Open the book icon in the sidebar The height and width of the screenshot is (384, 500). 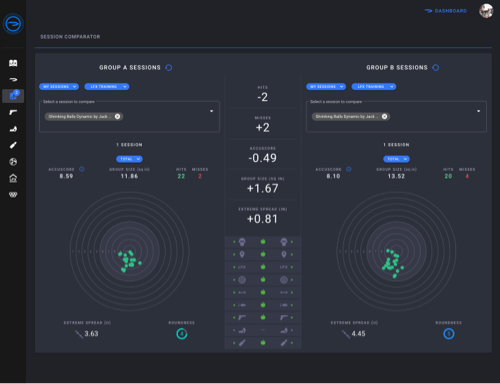click(13, 63)
